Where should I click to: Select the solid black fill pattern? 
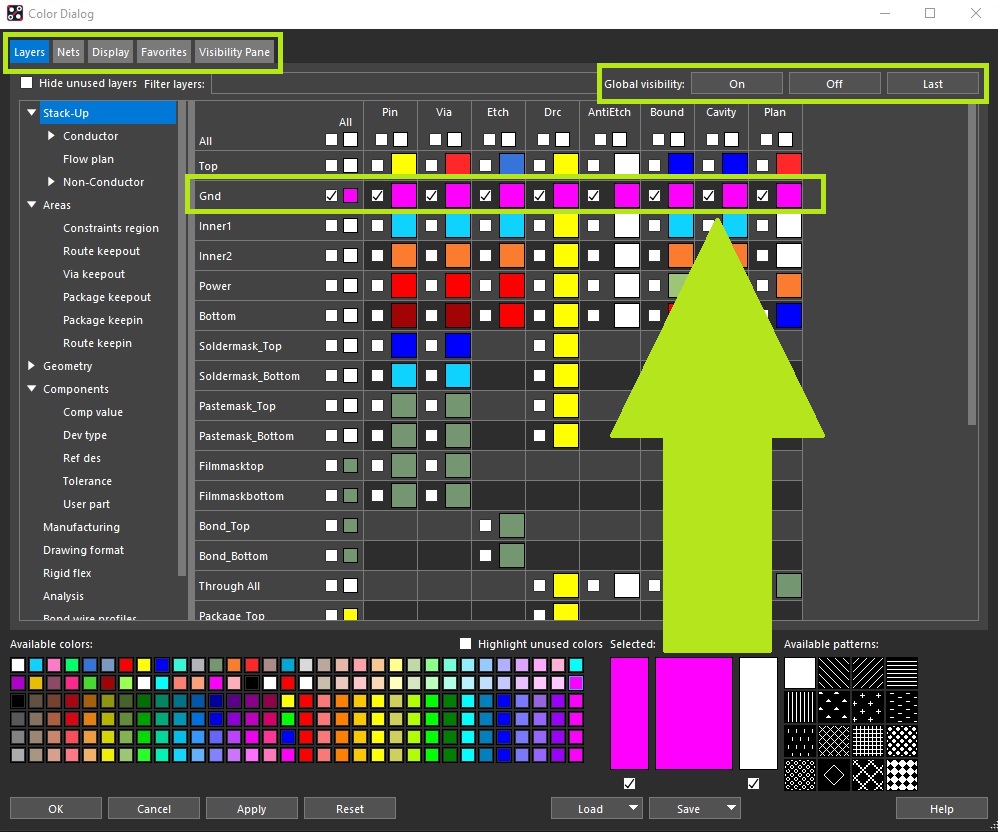click(800, 673)
